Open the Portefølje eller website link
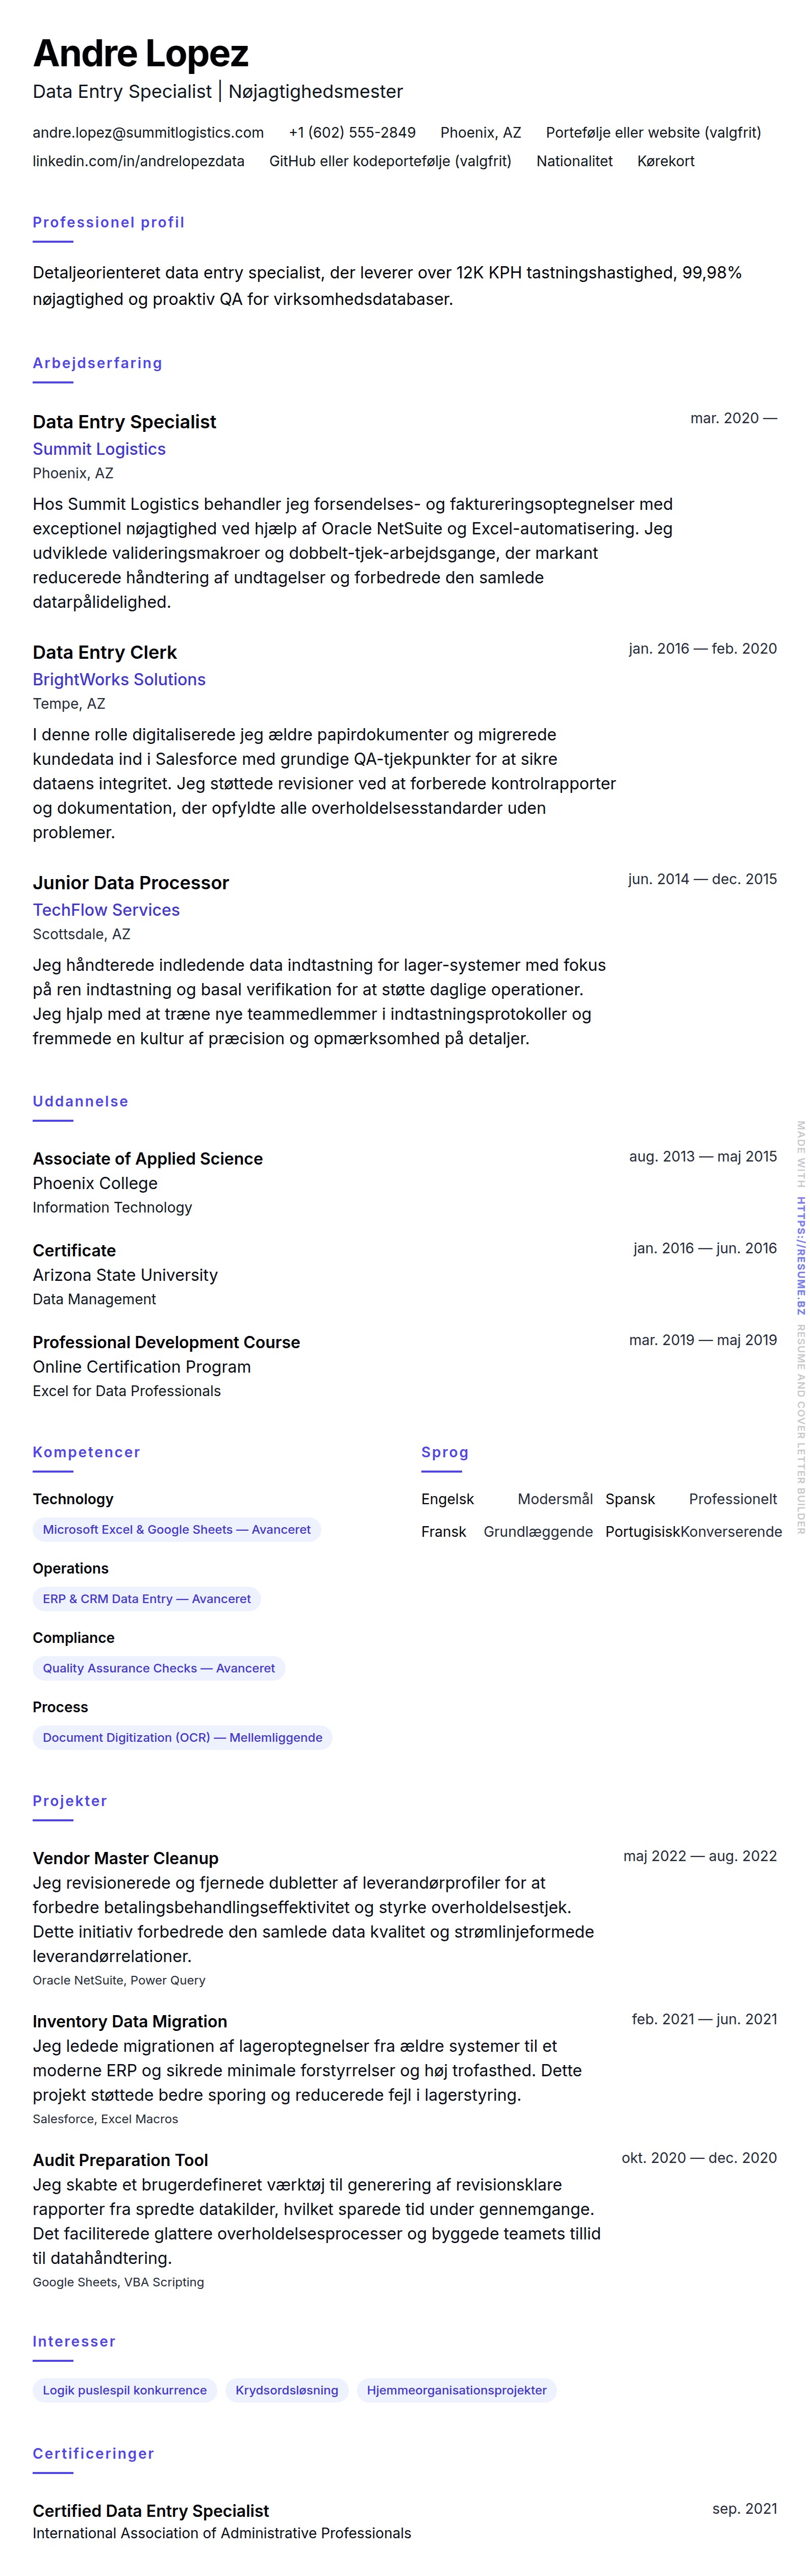Screen dimensions: 810x2576 [x=653, y=132]
